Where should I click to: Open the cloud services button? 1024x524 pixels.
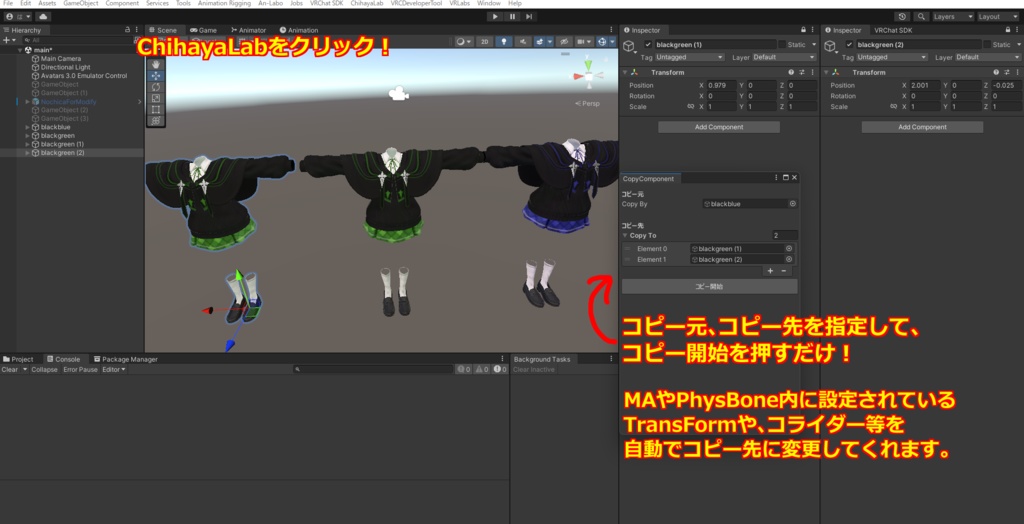(x=42, y=16)
